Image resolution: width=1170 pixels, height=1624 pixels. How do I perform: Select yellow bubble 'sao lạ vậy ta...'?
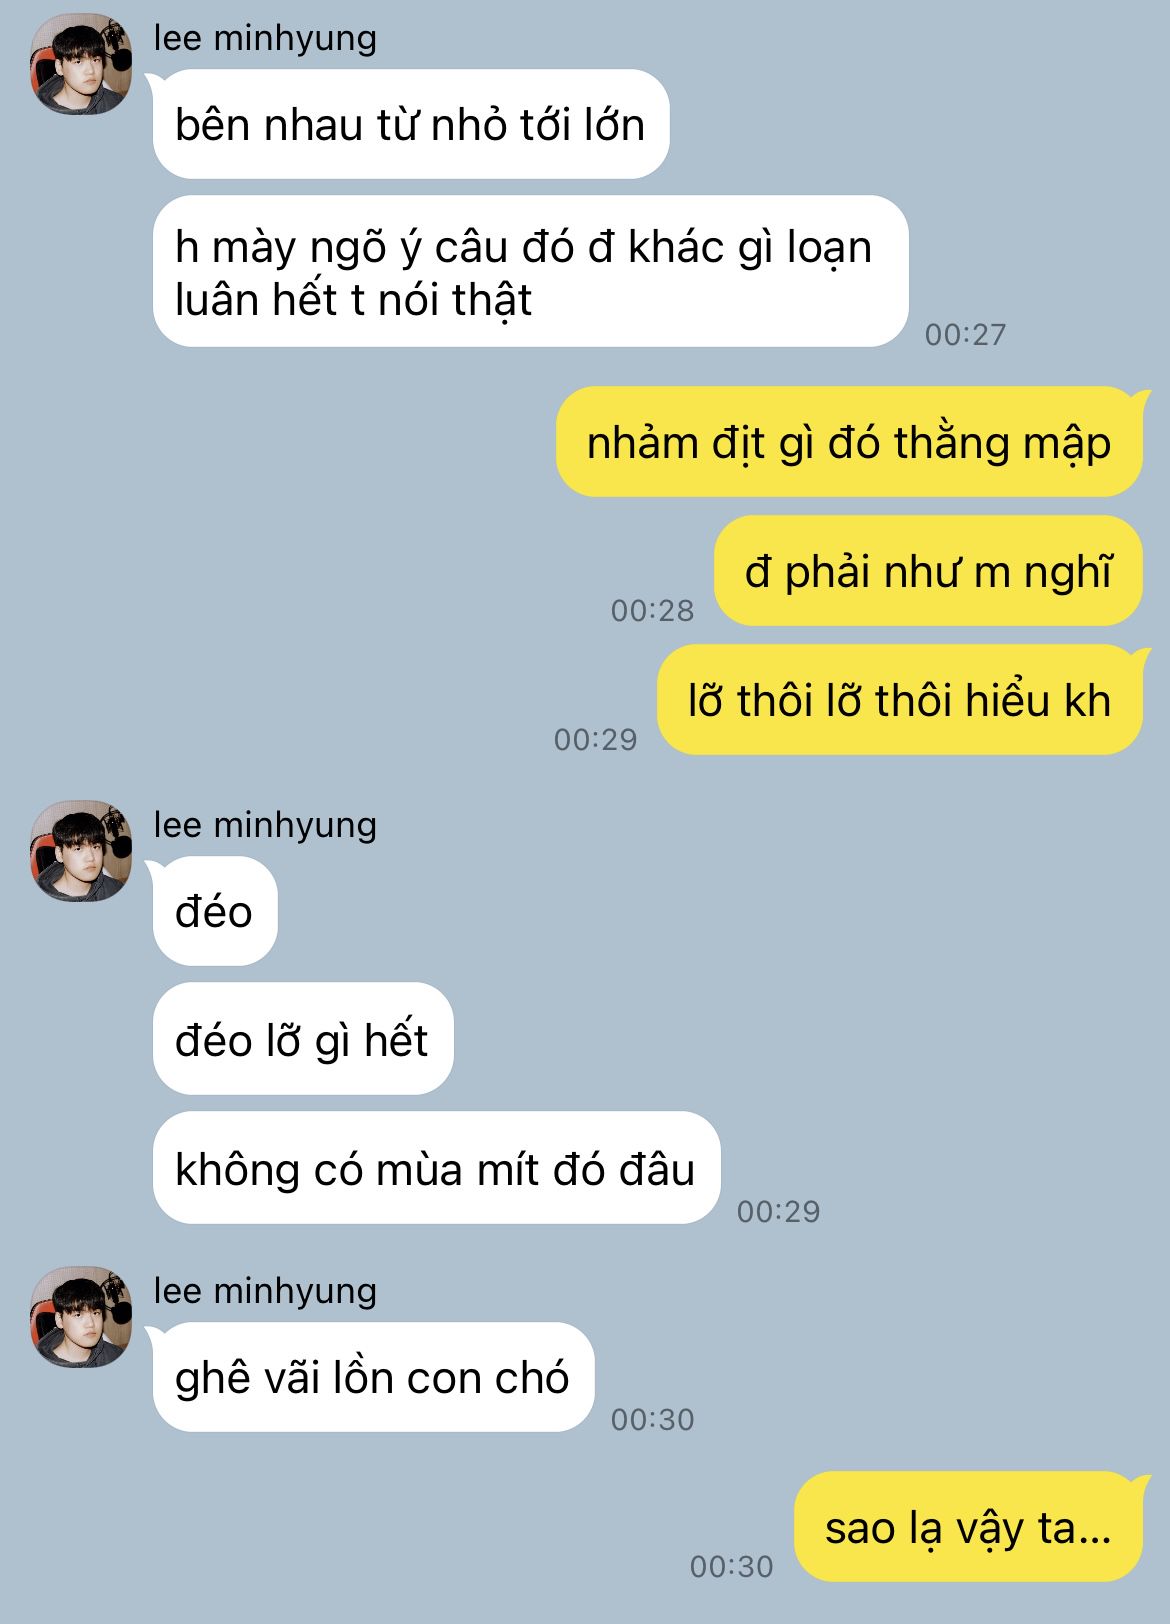coord(968,1527)
